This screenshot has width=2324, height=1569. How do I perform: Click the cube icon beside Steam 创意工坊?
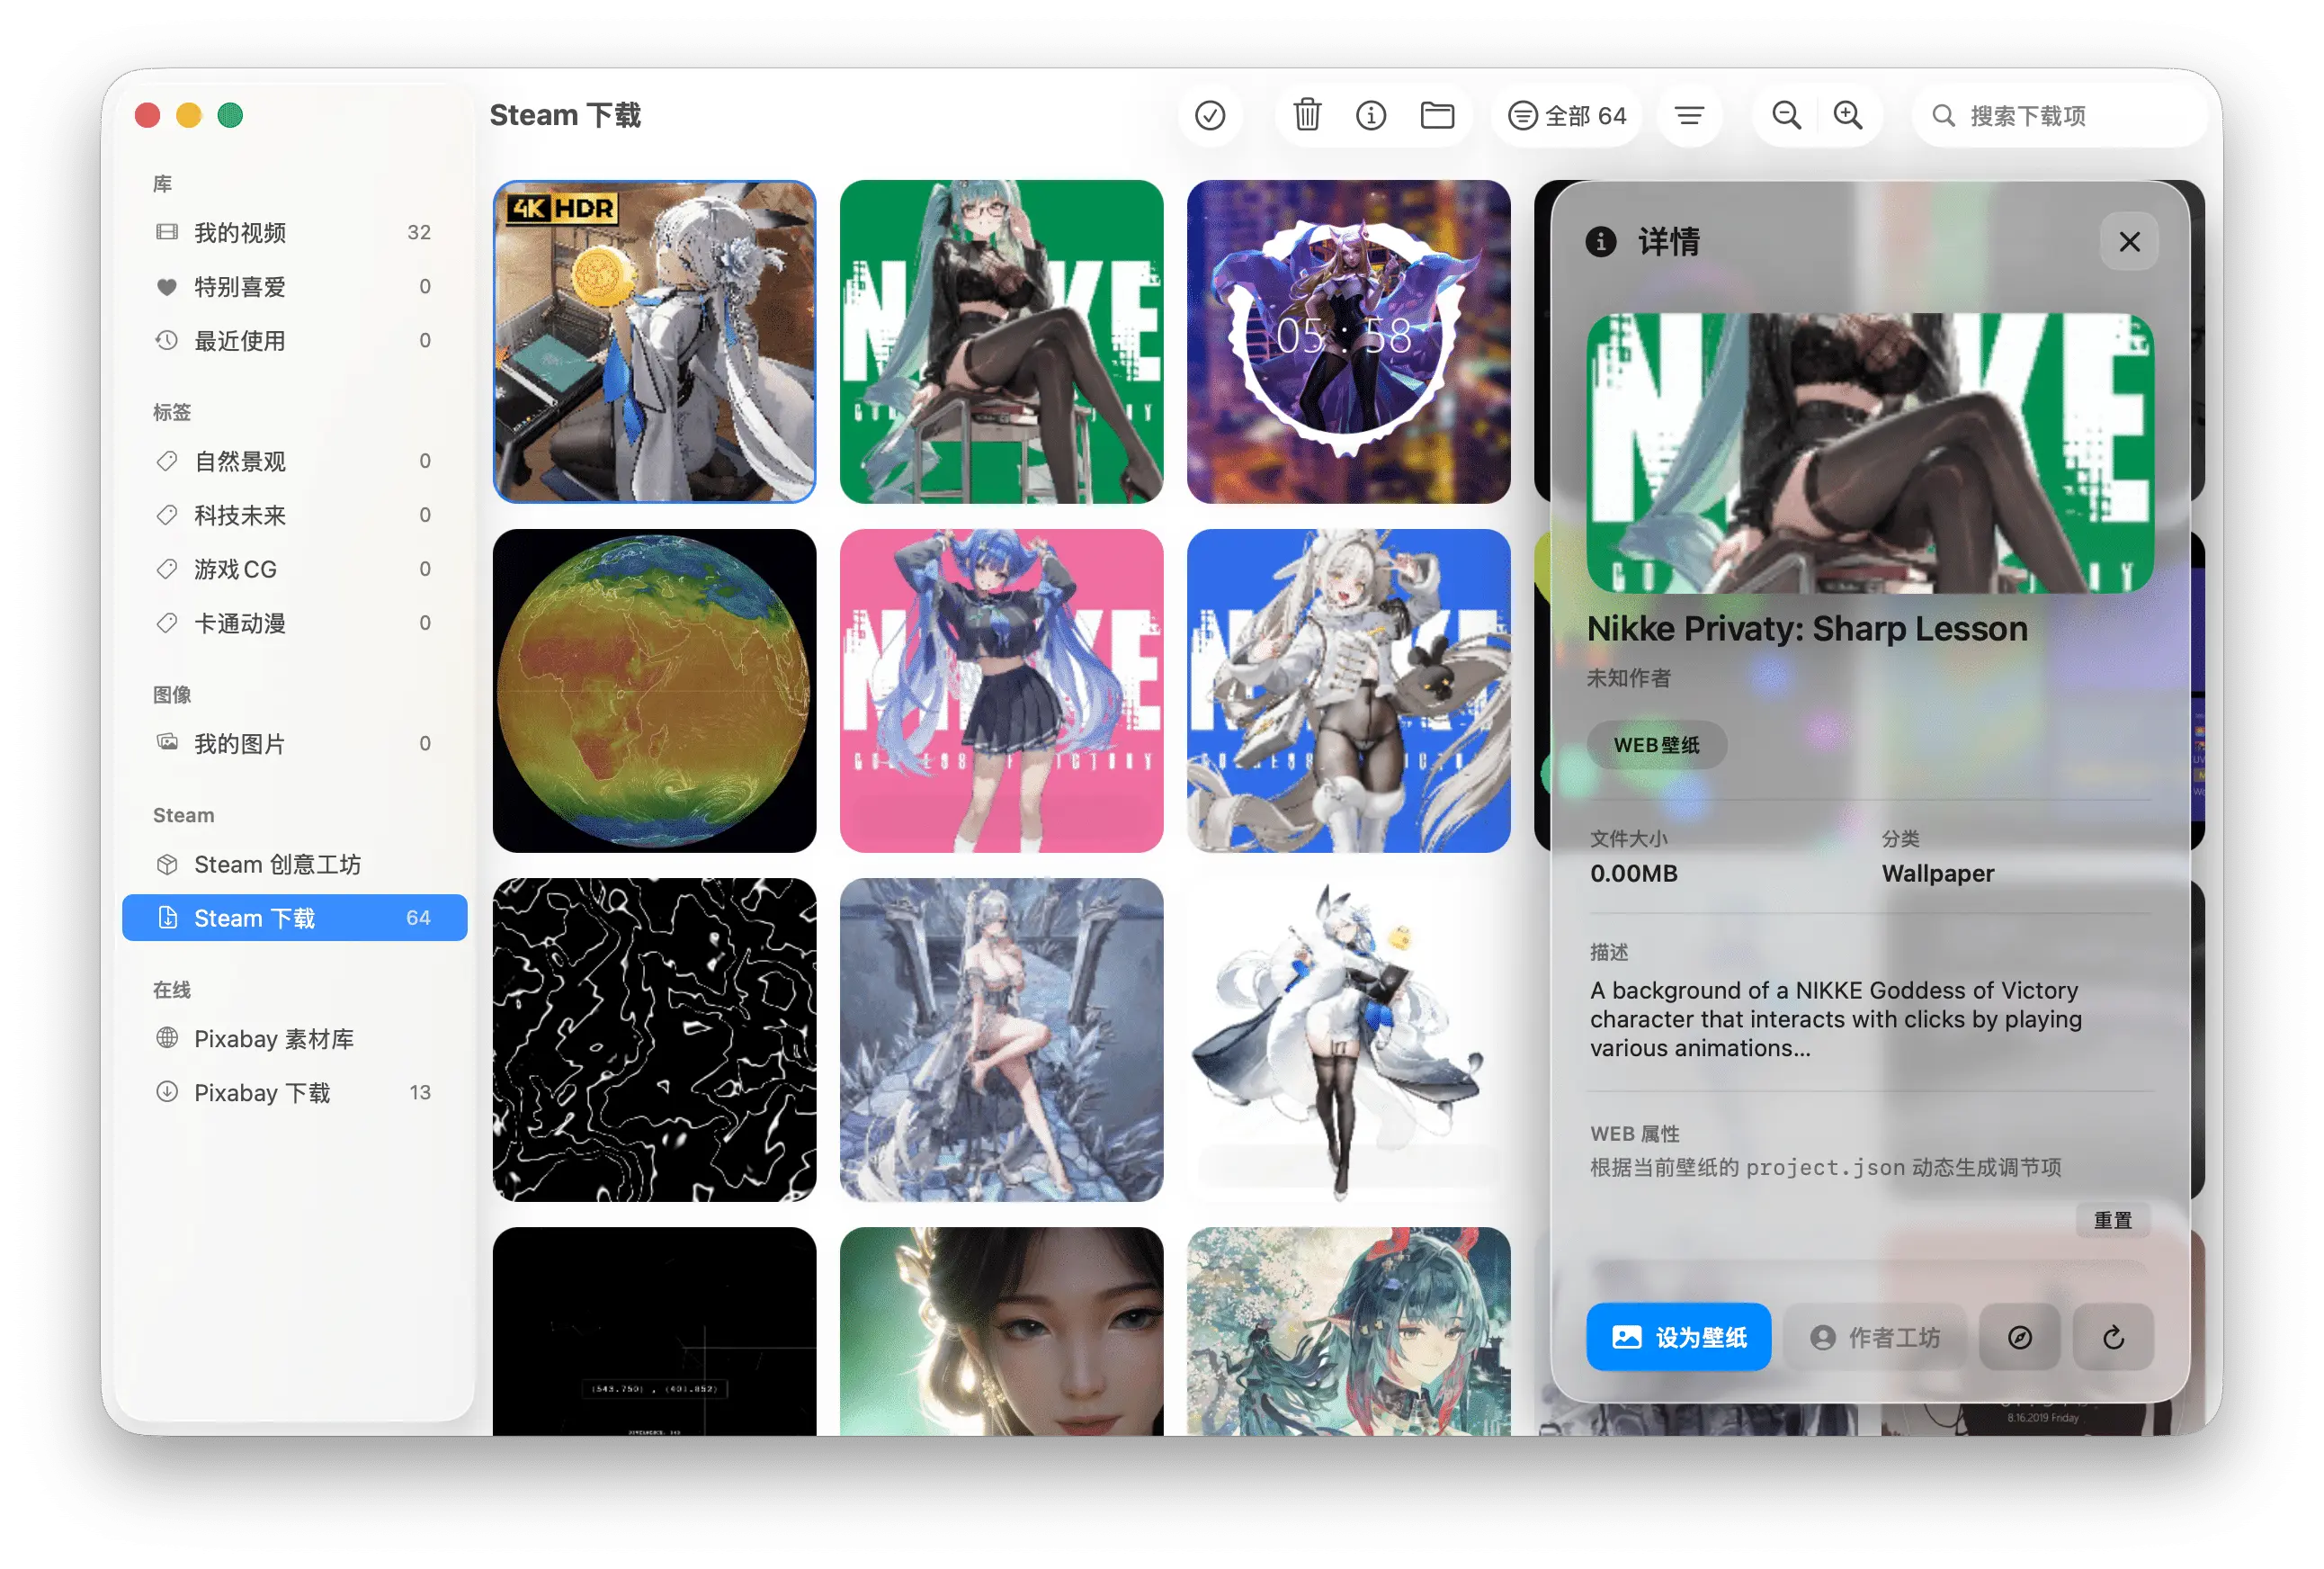click(x=167, y=864)
